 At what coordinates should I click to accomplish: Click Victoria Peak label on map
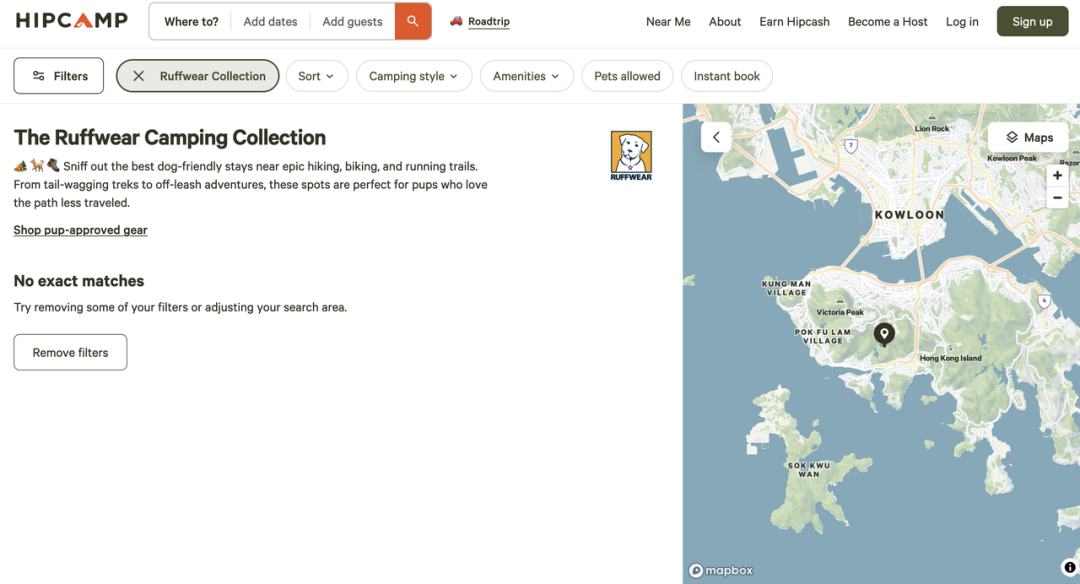click(x=840, y=312)
